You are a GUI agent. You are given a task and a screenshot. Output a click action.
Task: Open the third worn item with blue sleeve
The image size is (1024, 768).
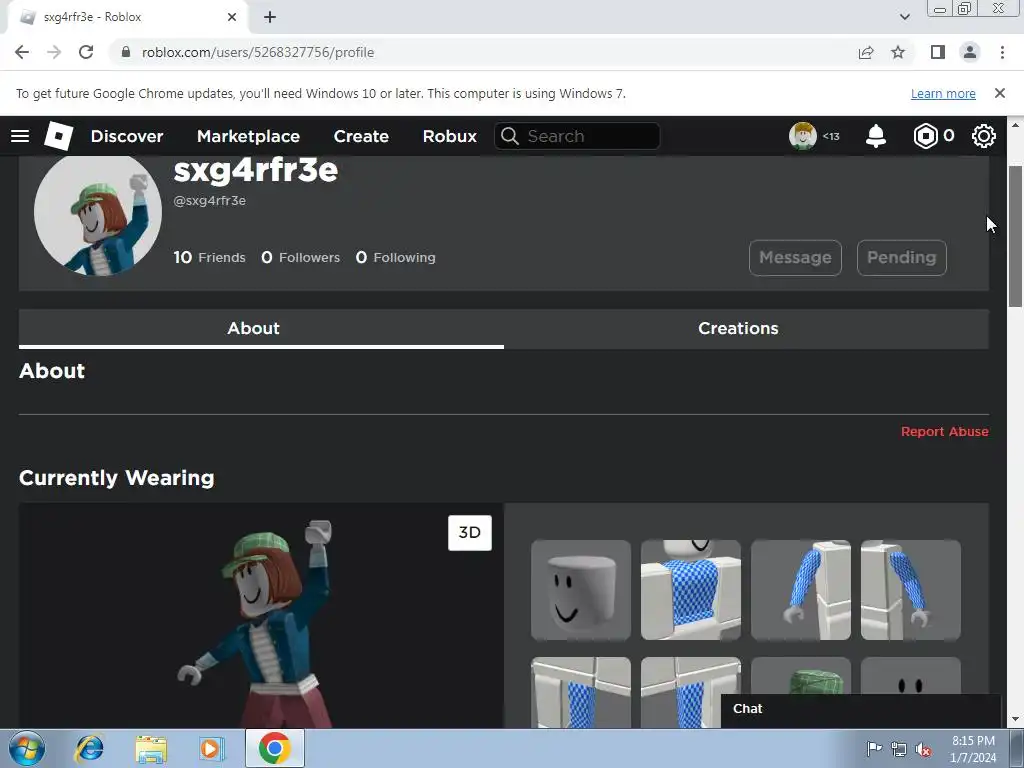pos(801,590)
